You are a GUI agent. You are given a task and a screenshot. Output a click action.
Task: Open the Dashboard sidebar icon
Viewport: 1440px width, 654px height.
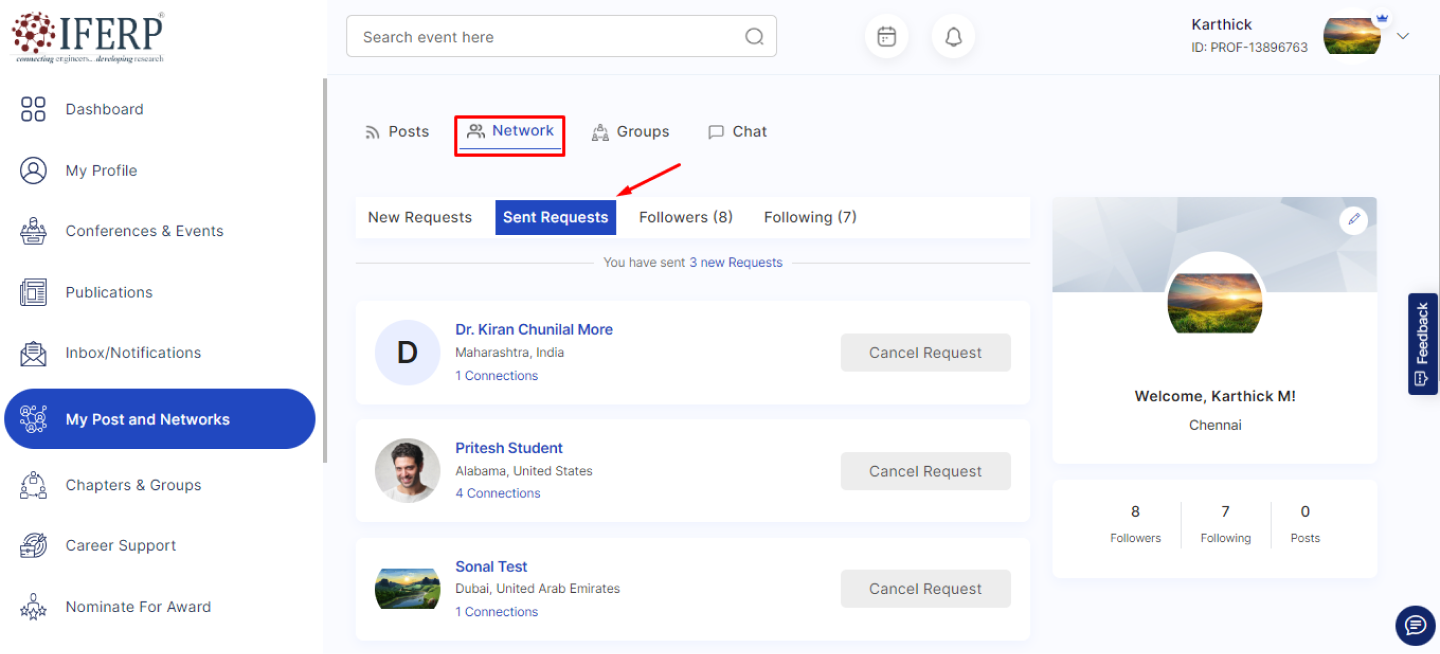pos(34,109)
